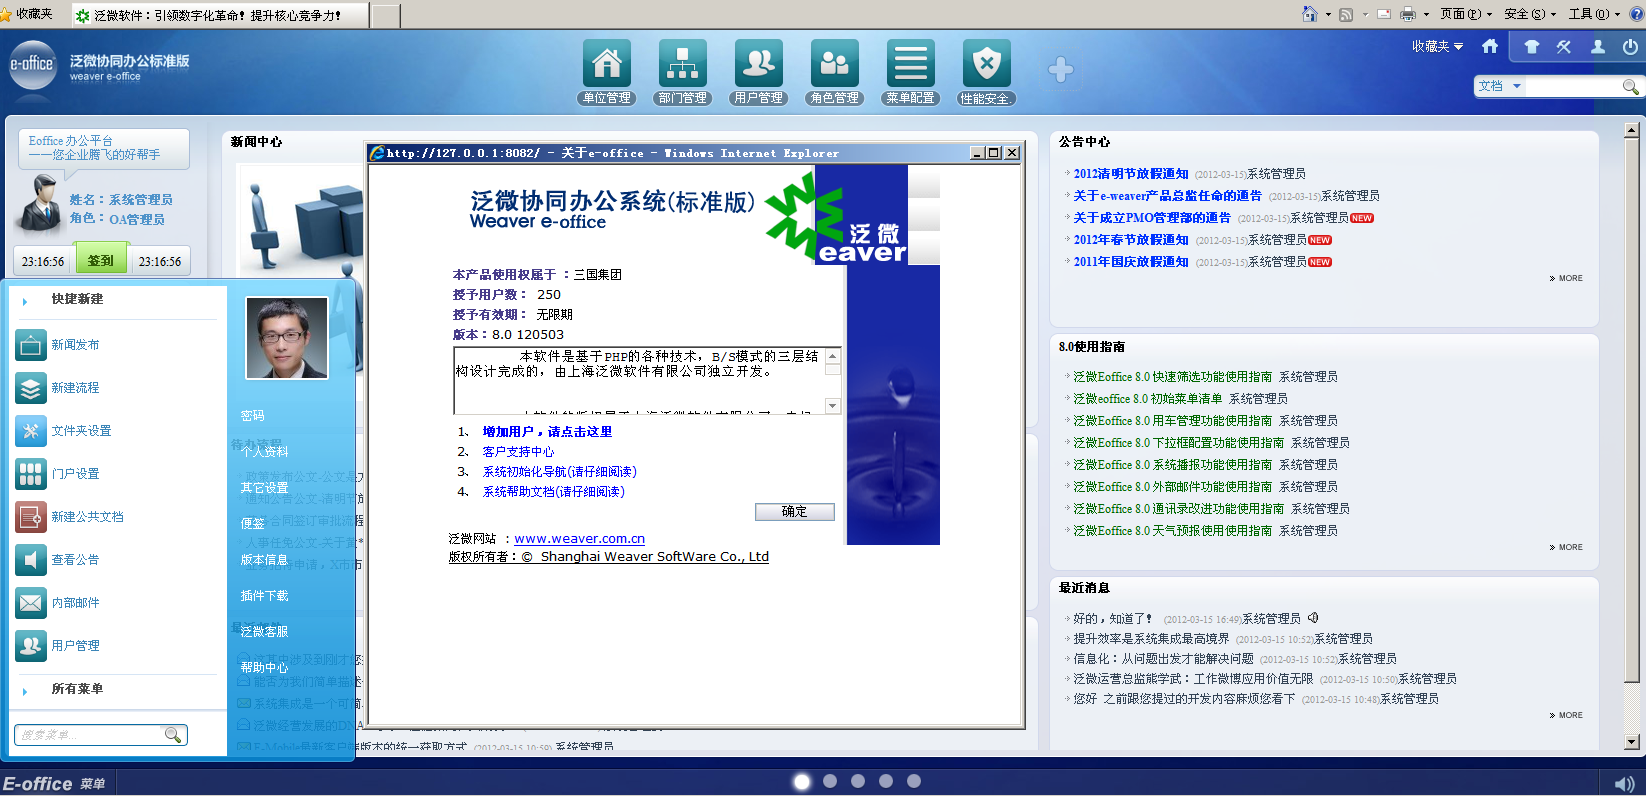Click the user avatar photo thumbnail
The height and width of the screenshot is (796, 1646).
point(287,338)
